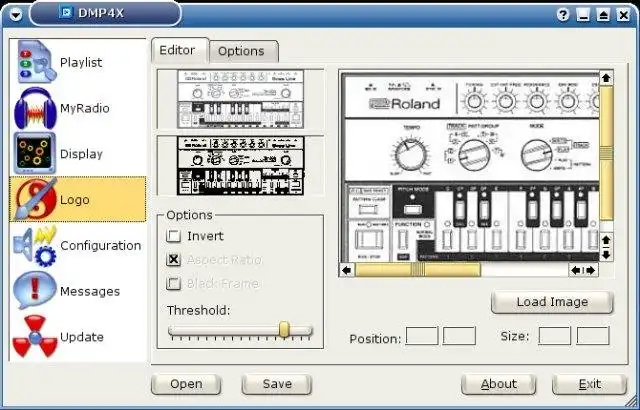Click the first Position input field
640x410 pixels.
pos(422,336)
